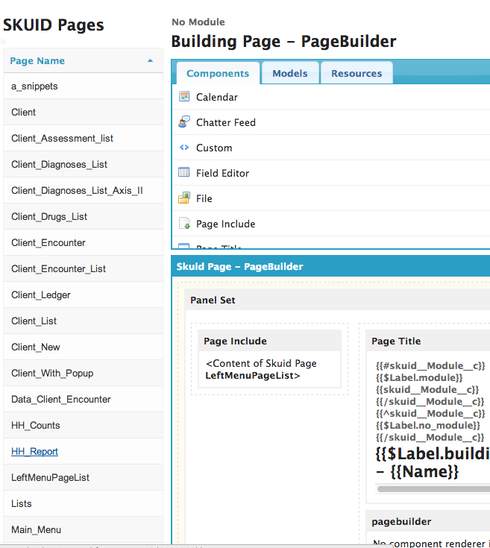
Task: Select the a_snippets page row
Action: pyautogui.click(x=83, y=86)
